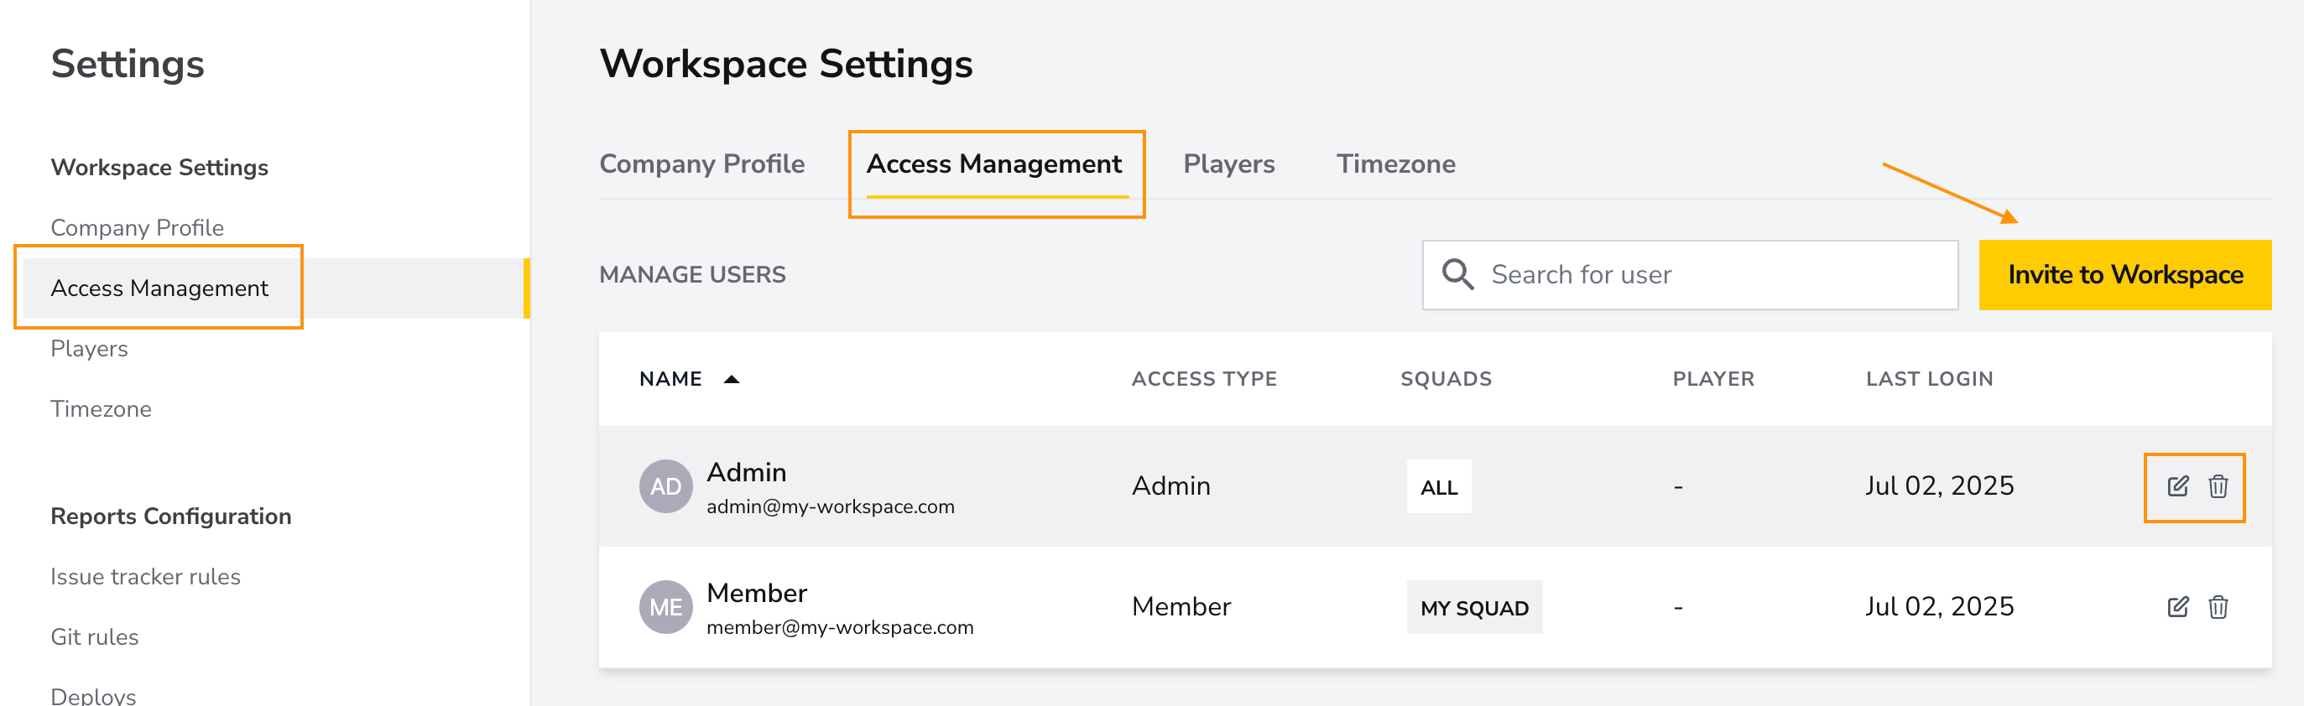Click Invite to Workspace button
Screen dimensions: 2304x706
coord(2125,275)
